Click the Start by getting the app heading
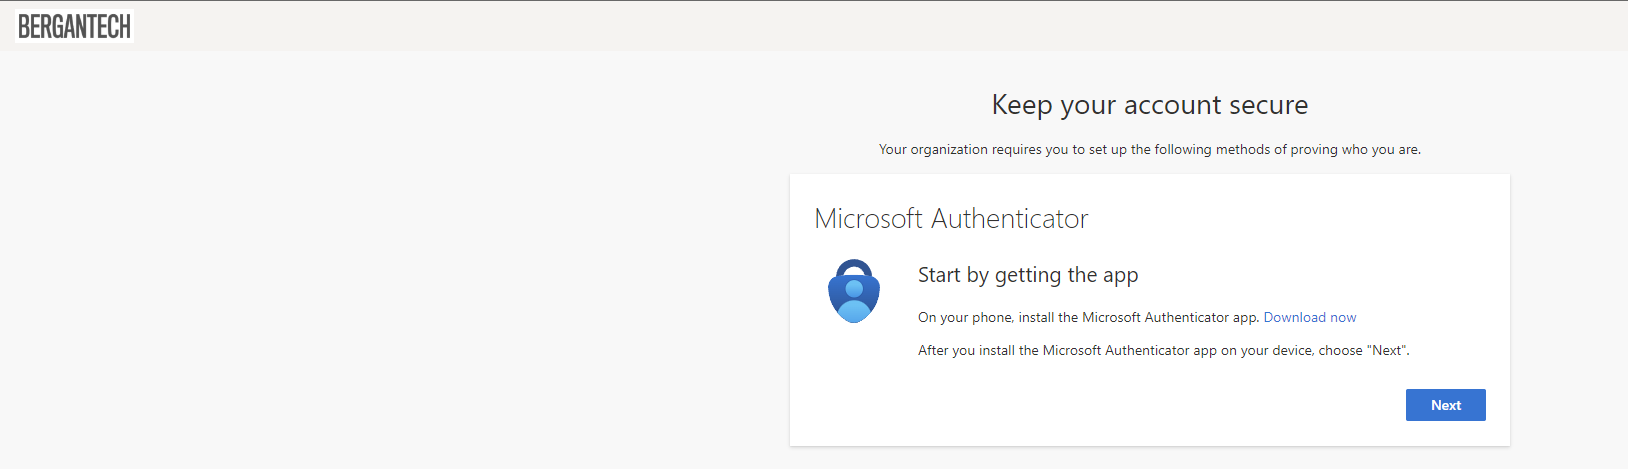Image resolution: width=1628 pixels, height=469 pixels. point(1028,275)
